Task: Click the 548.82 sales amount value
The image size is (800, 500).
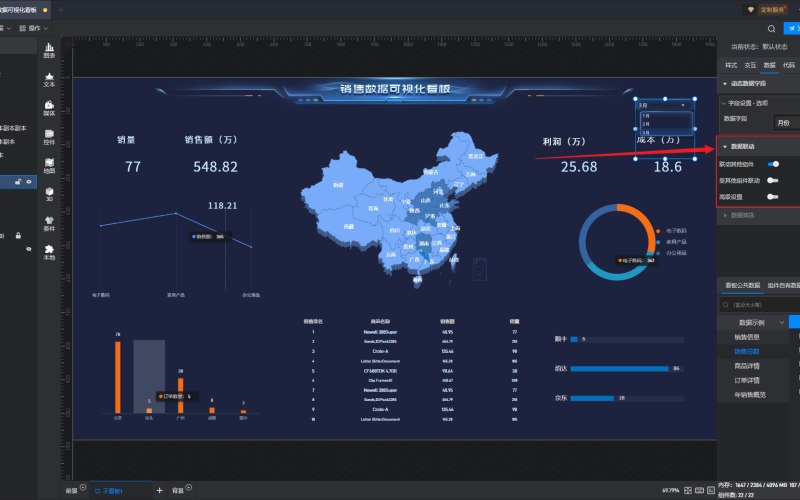Action: click(x=215, y=167)
